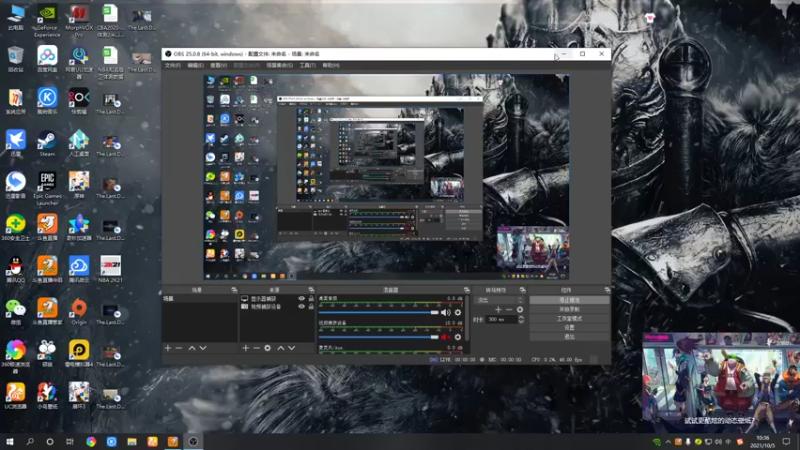This screenshot has width=800, height=450.
Task: Open transition properties gear icon
Action: pyautogui.click(x=520, y=310)
